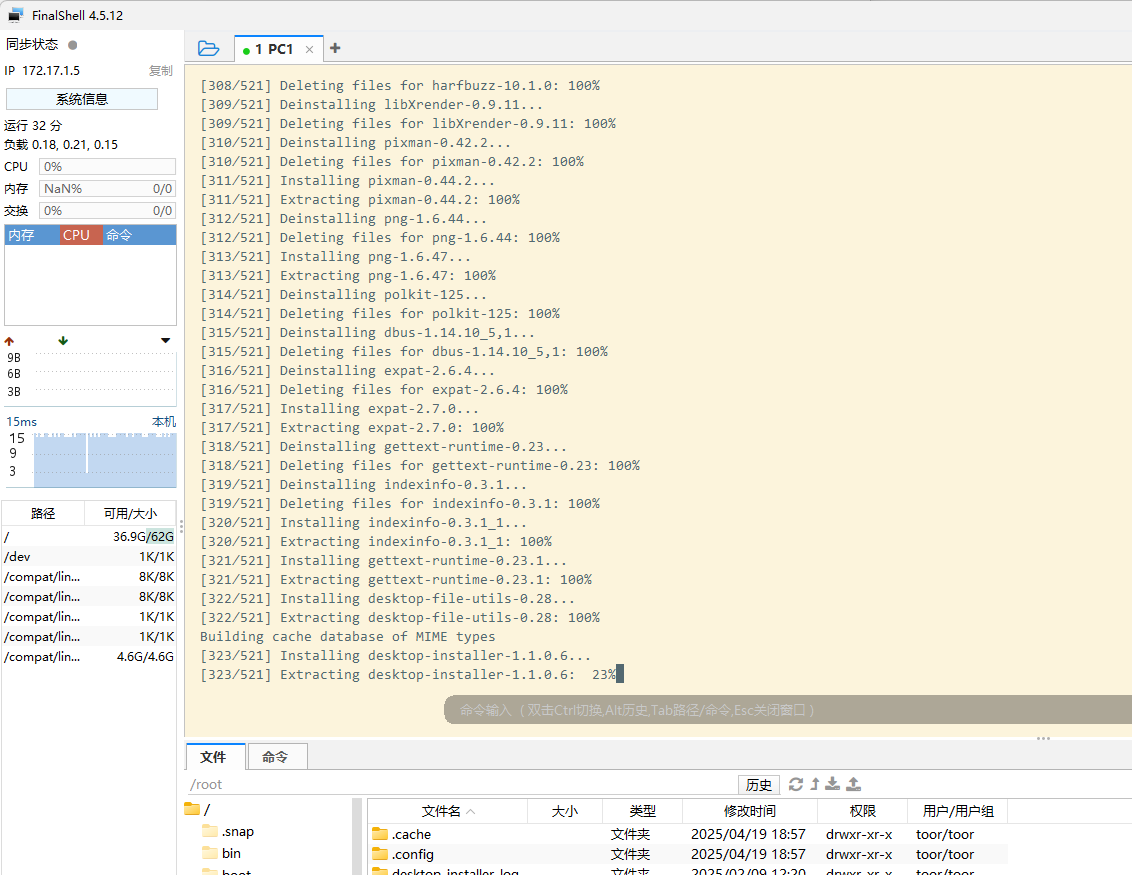Screen dimensions: 1132x875
Task: Refresh the /root file listing
Action: pos(796,784)
